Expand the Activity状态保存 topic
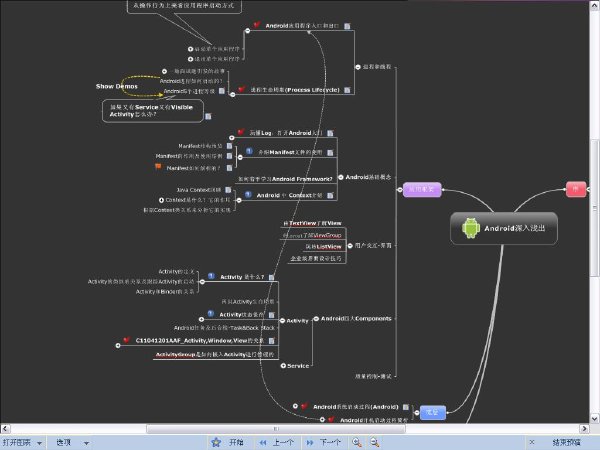Image resolution: width=600 pixels, height=450 pixels. (201, 319)
